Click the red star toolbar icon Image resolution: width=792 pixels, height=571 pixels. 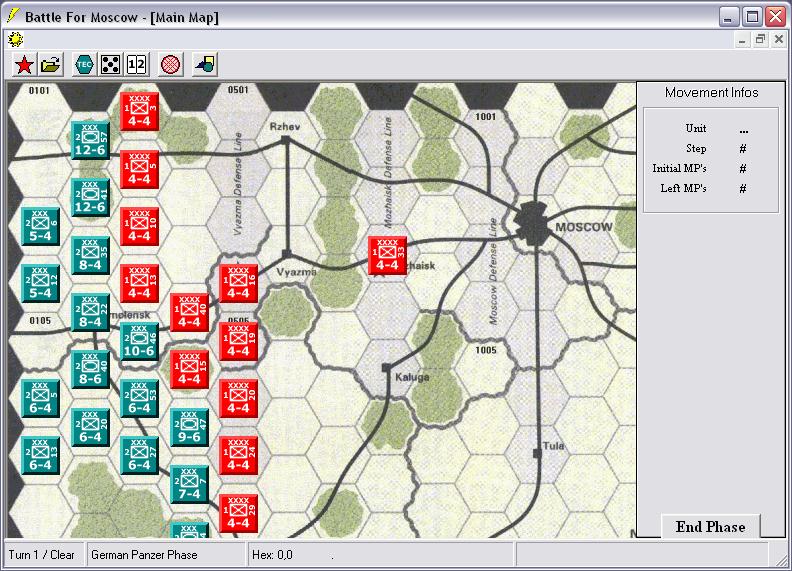tap(24, 65)
